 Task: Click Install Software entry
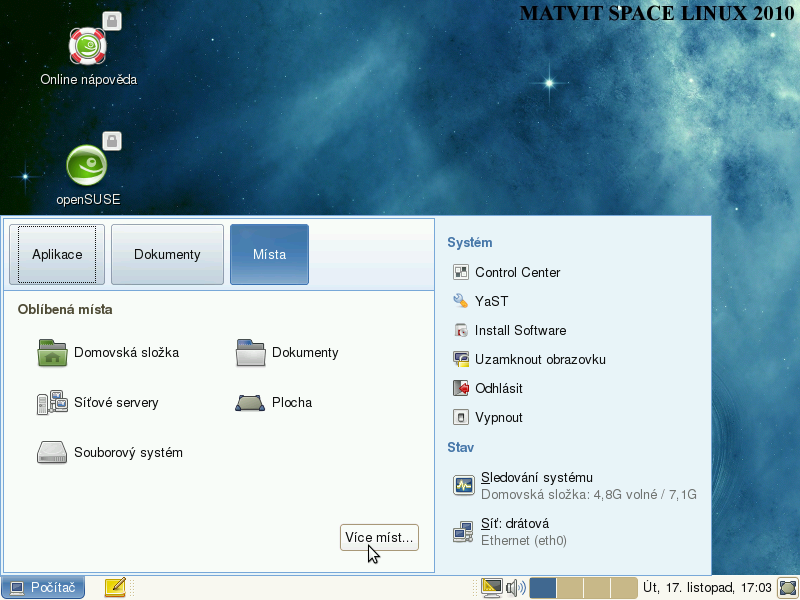coord(519,330)
